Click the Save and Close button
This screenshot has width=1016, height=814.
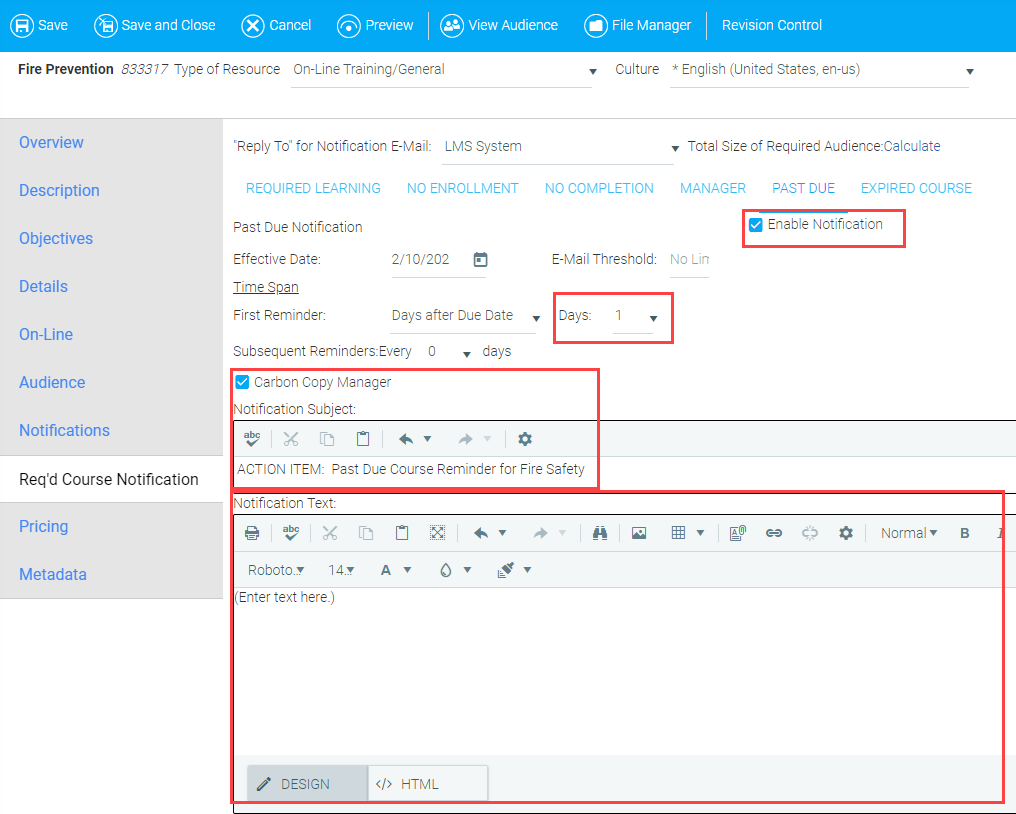coord(155,25)
